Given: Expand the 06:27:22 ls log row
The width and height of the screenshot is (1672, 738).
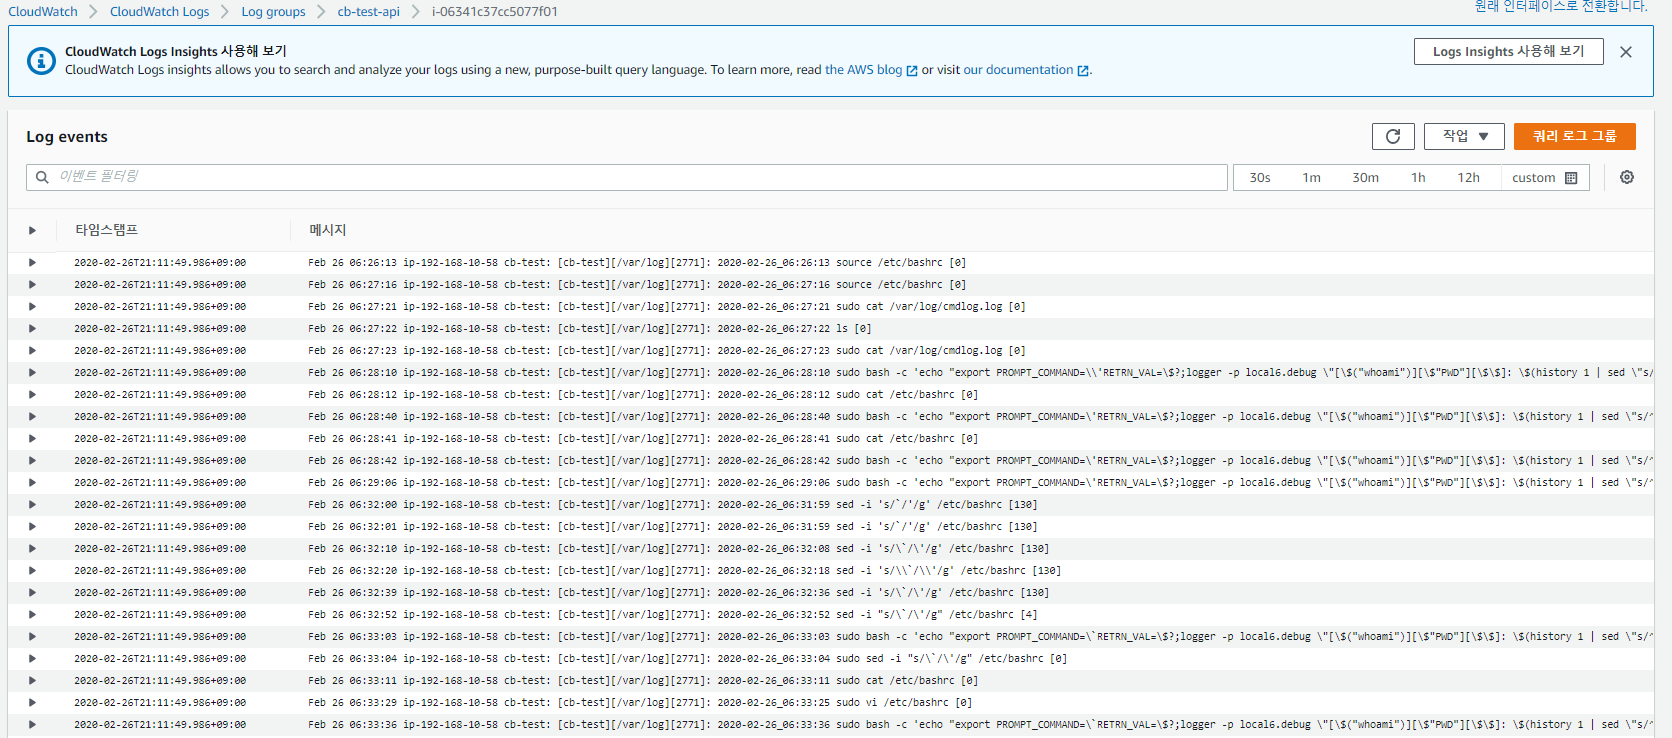Looking at the screenshot, I should (32, 329).
